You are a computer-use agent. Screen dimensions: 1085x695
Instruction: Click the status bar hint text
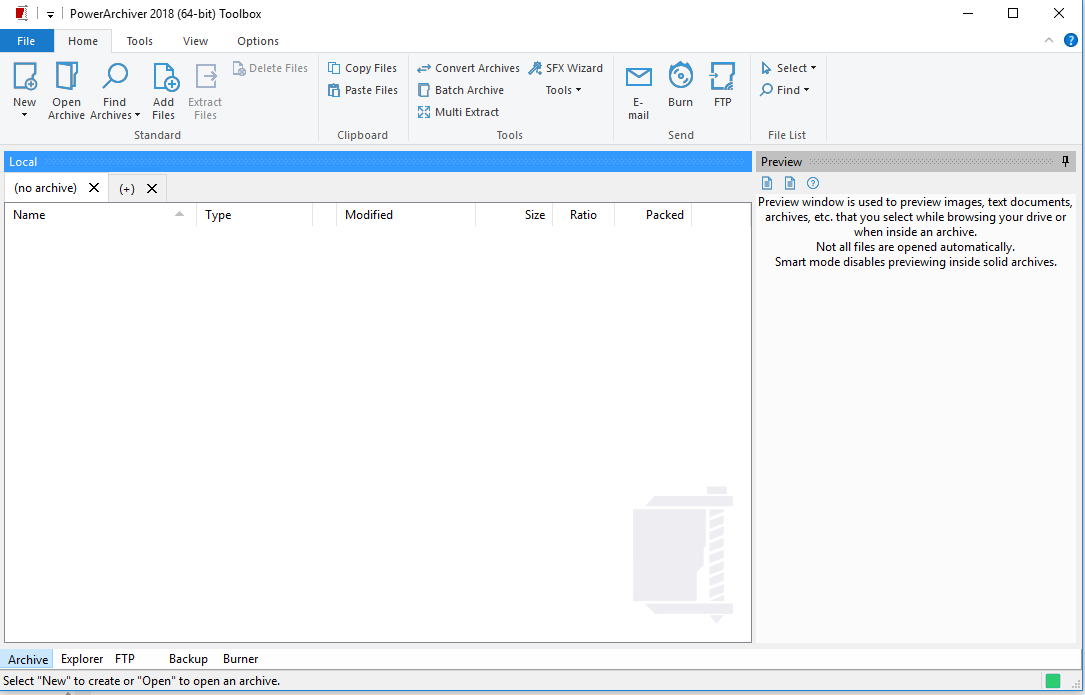coord(141,681)
